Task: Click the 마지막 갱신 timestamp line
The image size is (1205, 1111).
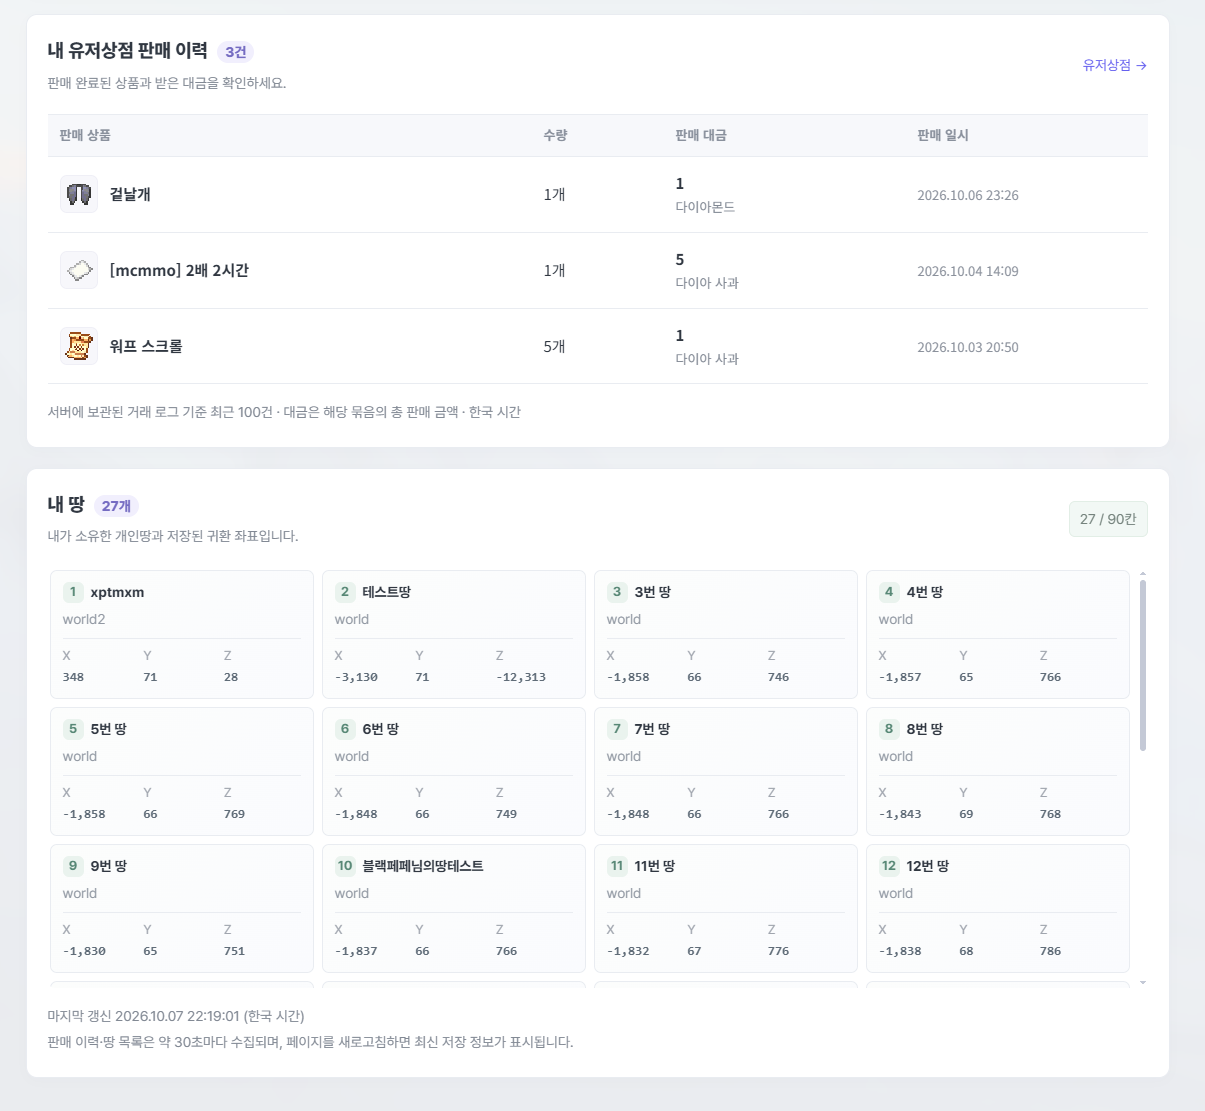Action: (176, 1016)
